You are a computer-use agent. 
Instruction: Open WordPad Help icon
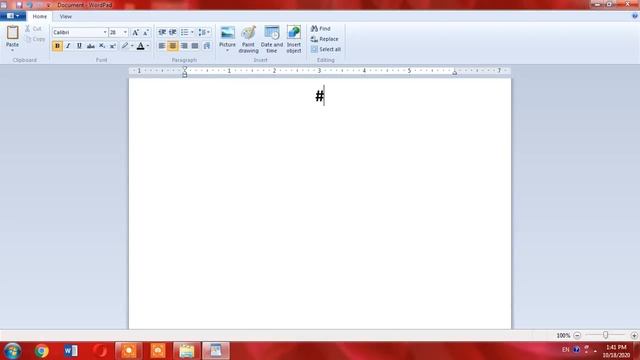[x=635, y=16]
